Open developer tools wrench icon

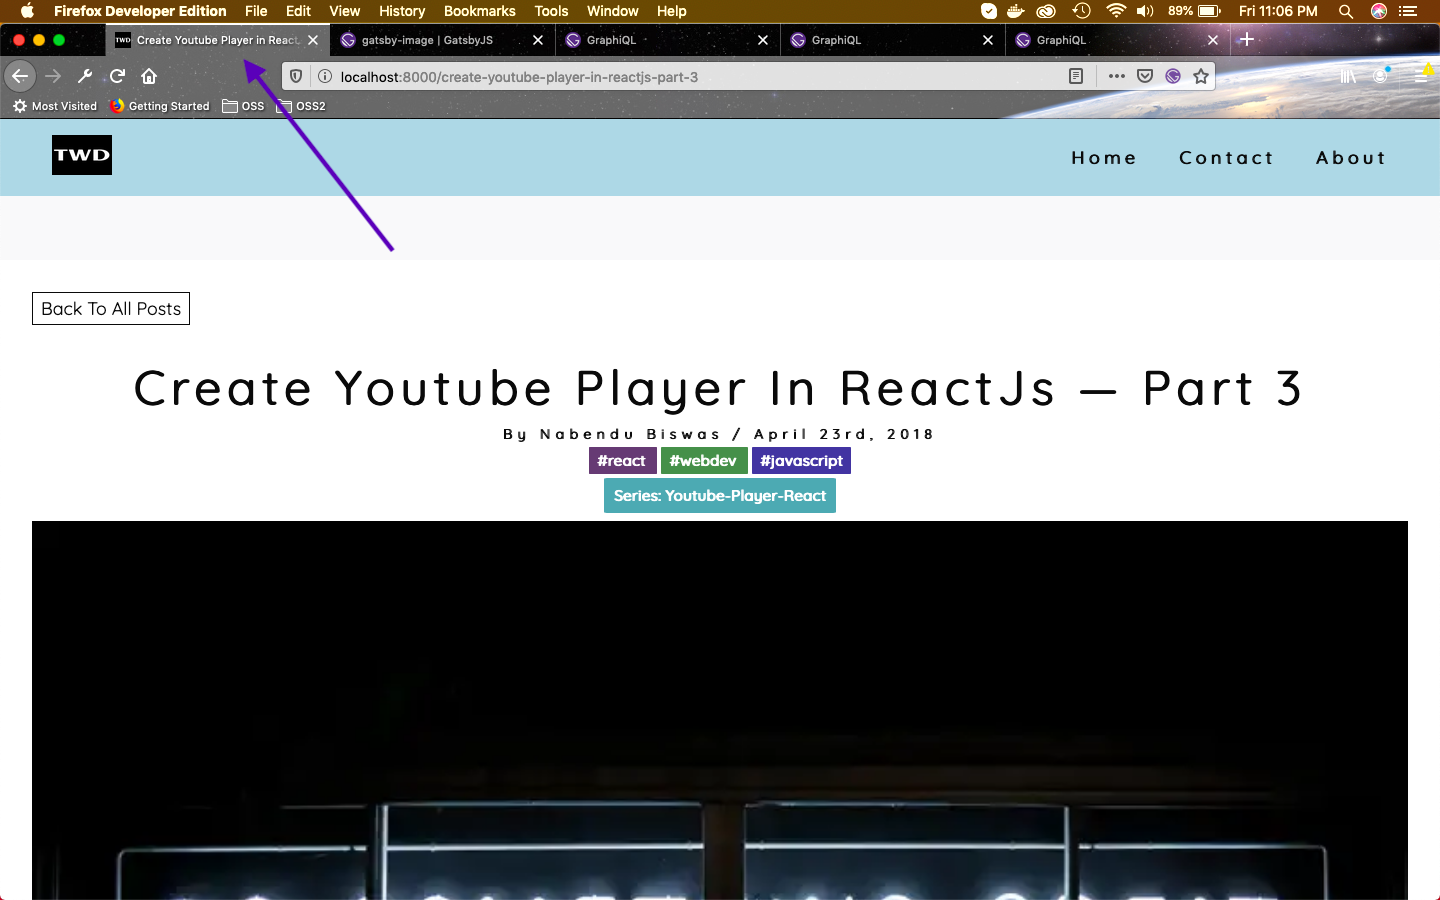point(85,76)
